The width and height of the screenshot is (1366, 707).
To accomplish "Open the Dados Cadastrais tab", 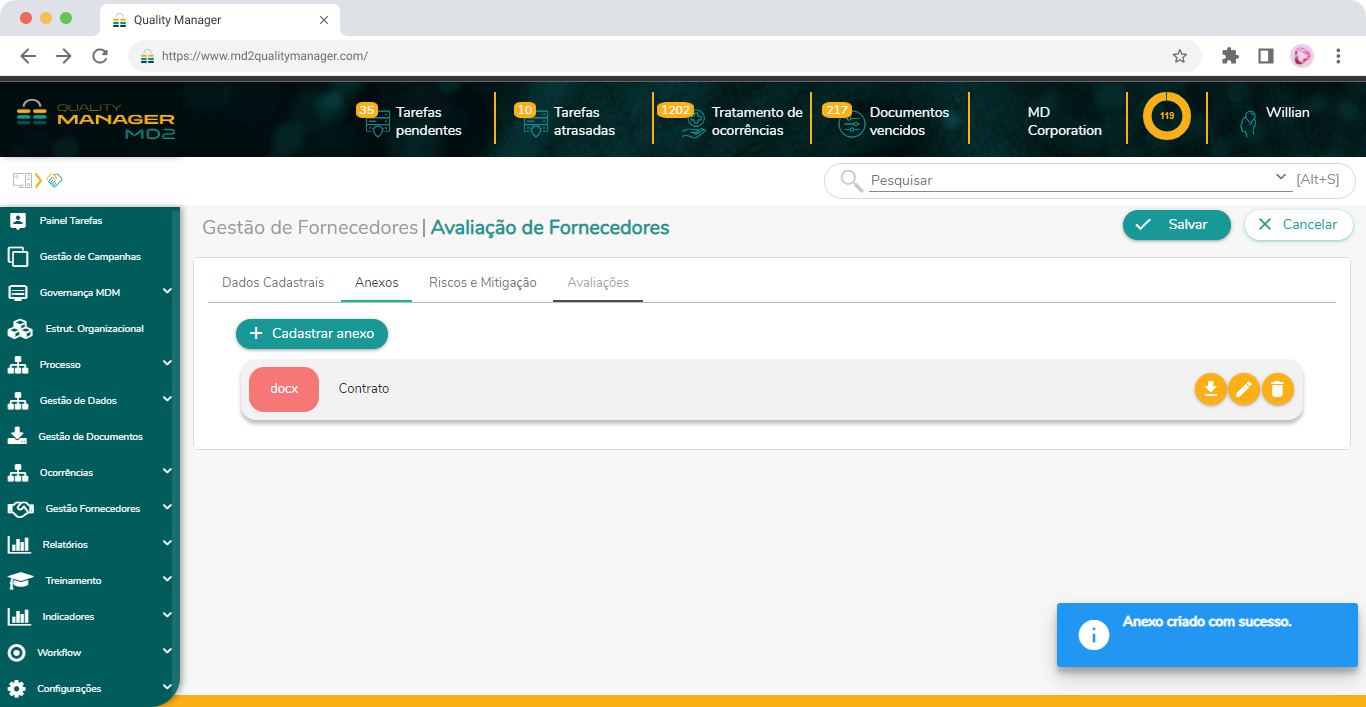I will click(x=272, y=282).
